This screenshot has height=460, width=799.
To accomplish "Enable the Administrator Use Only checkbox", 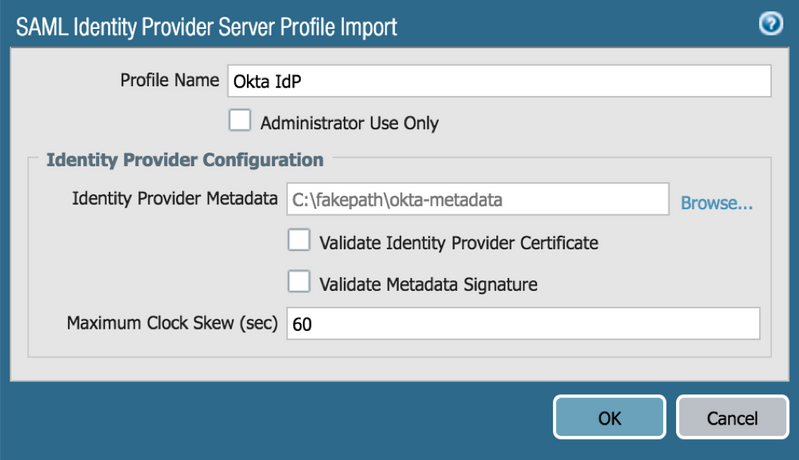I will coord(240,122).
